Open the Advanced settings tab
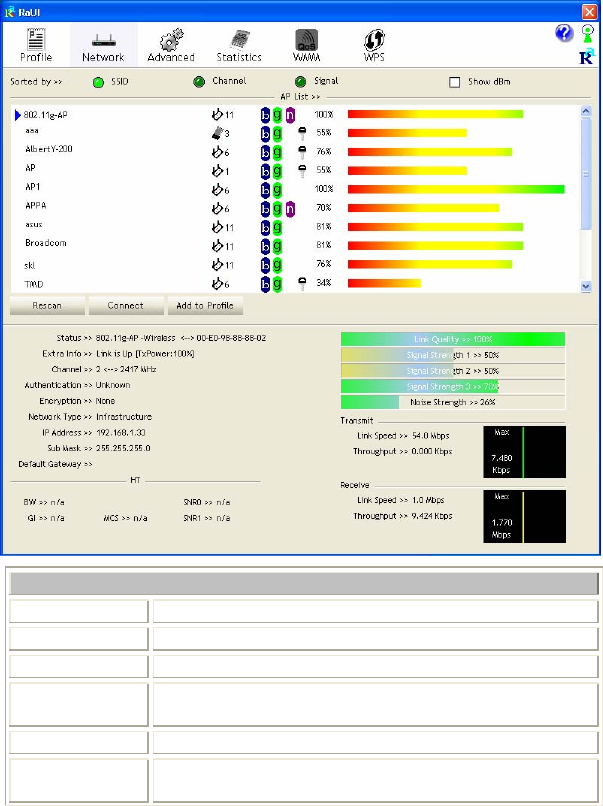603x806 pixels. point(171,45)
